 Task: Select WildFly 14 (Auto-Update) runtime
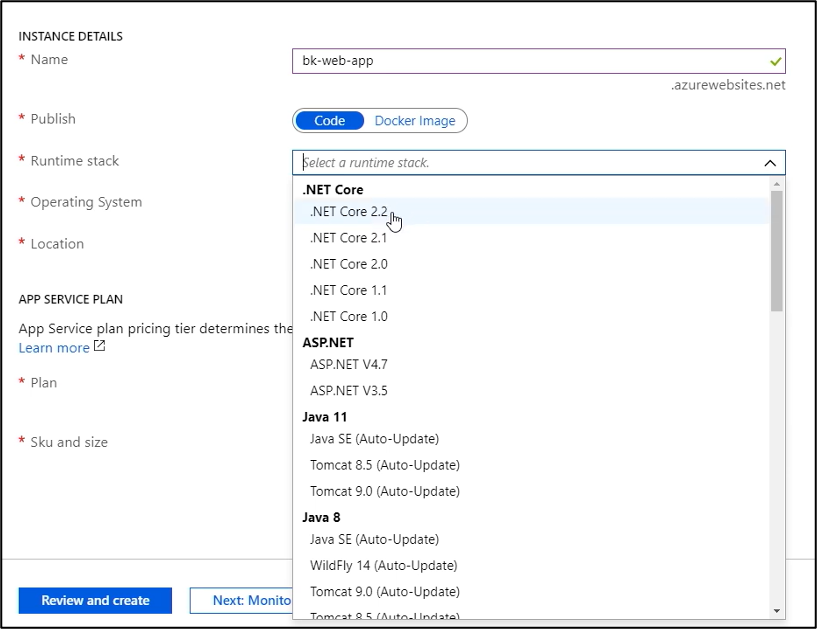(384, 566)
